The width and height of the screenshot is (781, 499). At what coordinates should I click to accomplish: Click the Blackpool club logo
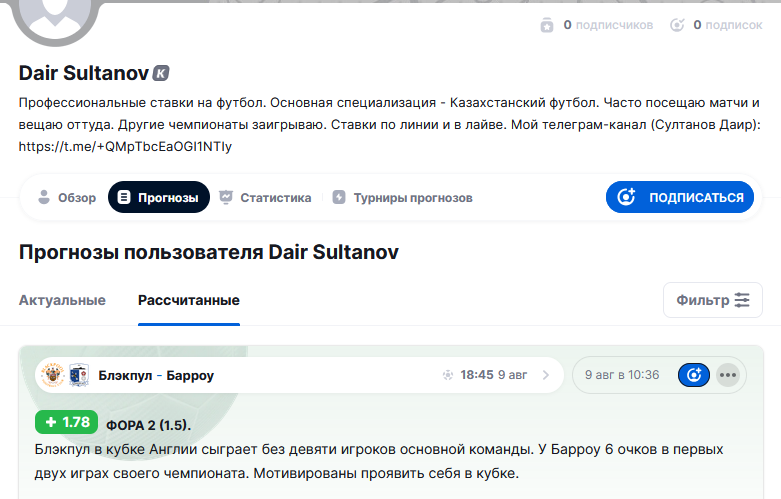[52, 375]
